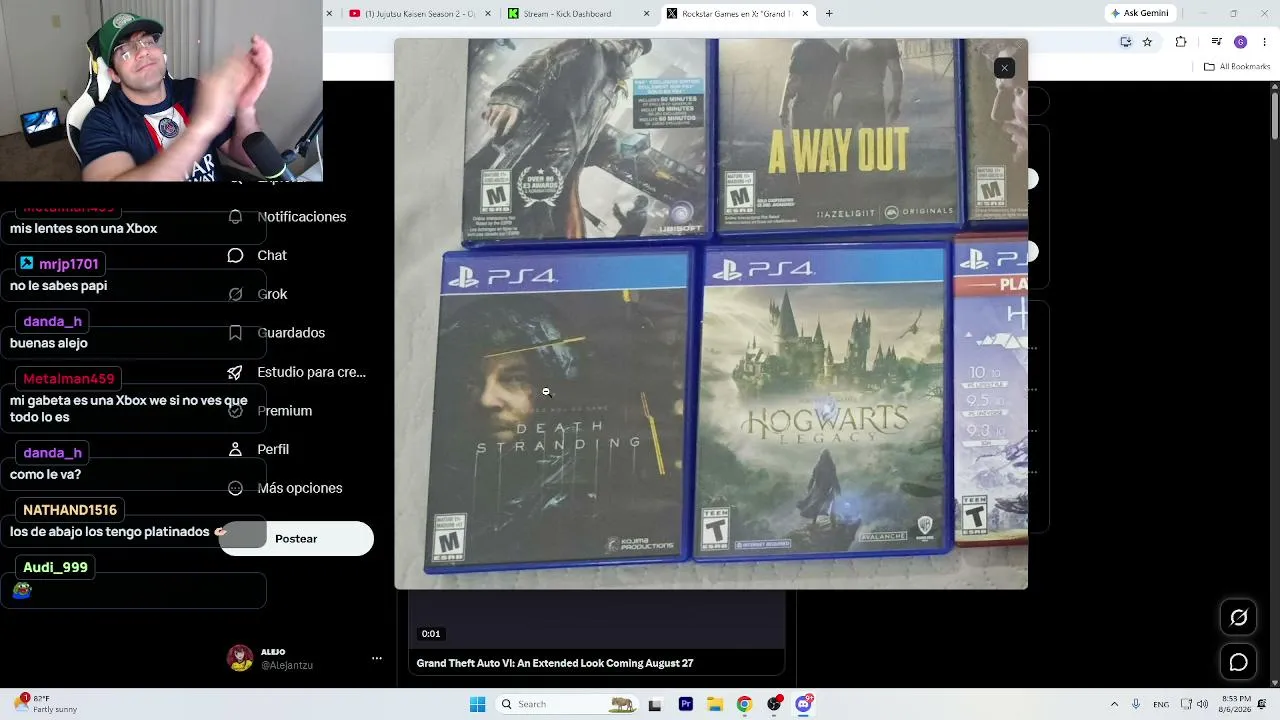Expand Más opciones menu

click(x=286, y=489)
